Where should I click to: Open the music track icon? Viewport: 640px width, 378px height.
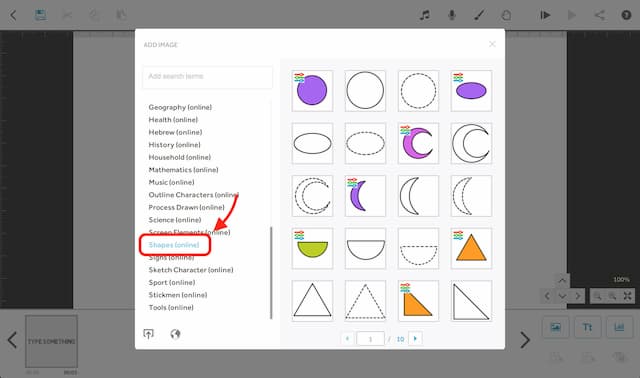[x=425, y=16]
